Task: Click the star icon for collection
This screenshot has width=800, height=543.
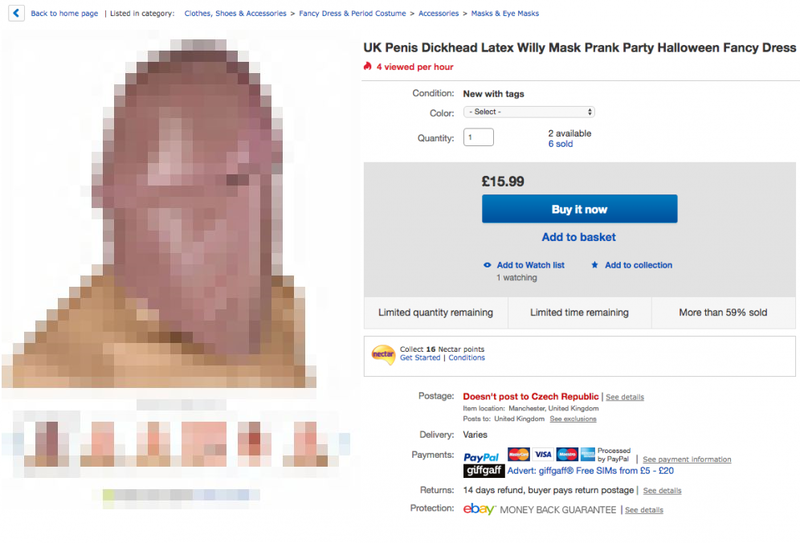Action: pos(595,265)
